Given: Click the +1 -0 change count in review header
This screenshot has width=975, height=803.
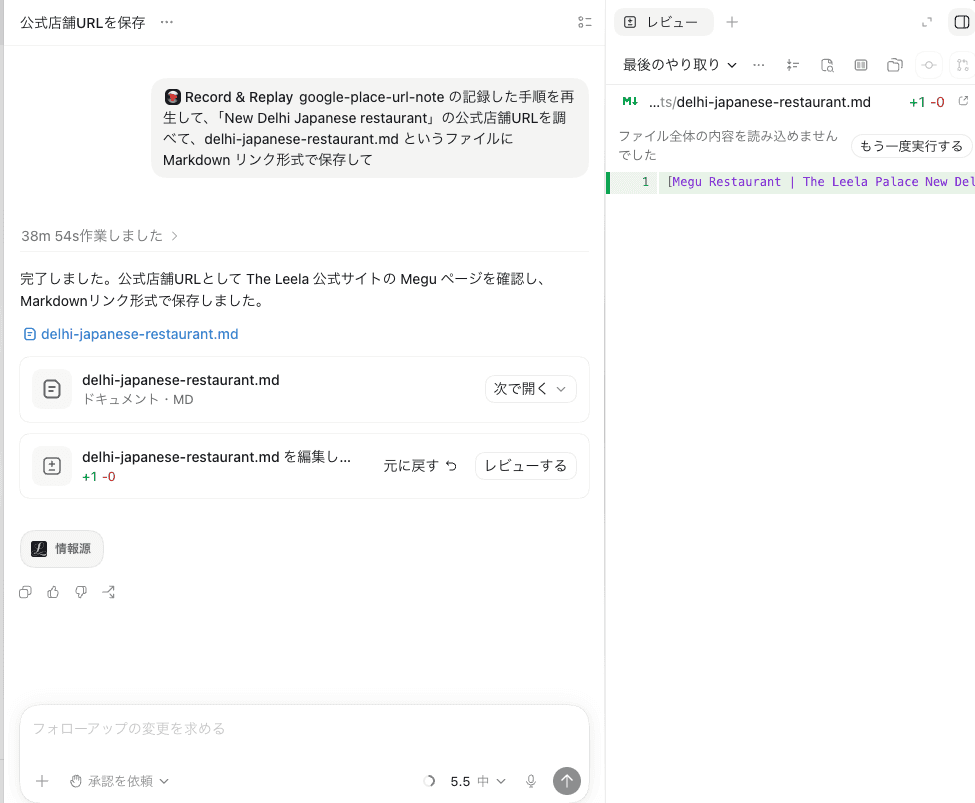Looking at the screenshot, I should coord(926,102).
